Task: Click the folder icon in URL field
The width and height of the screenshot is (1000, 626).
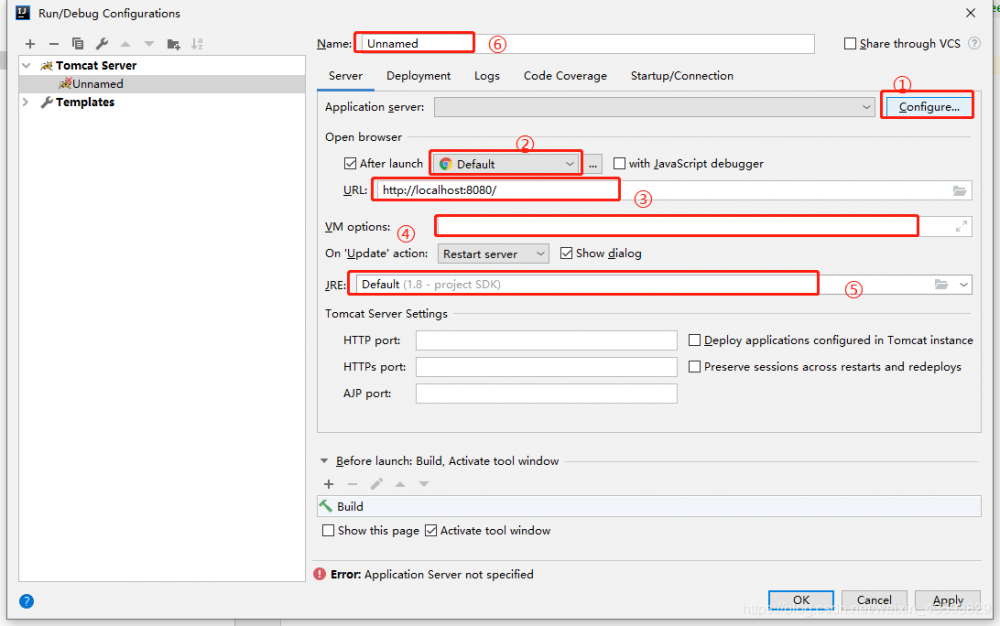Action: point(960,190)
